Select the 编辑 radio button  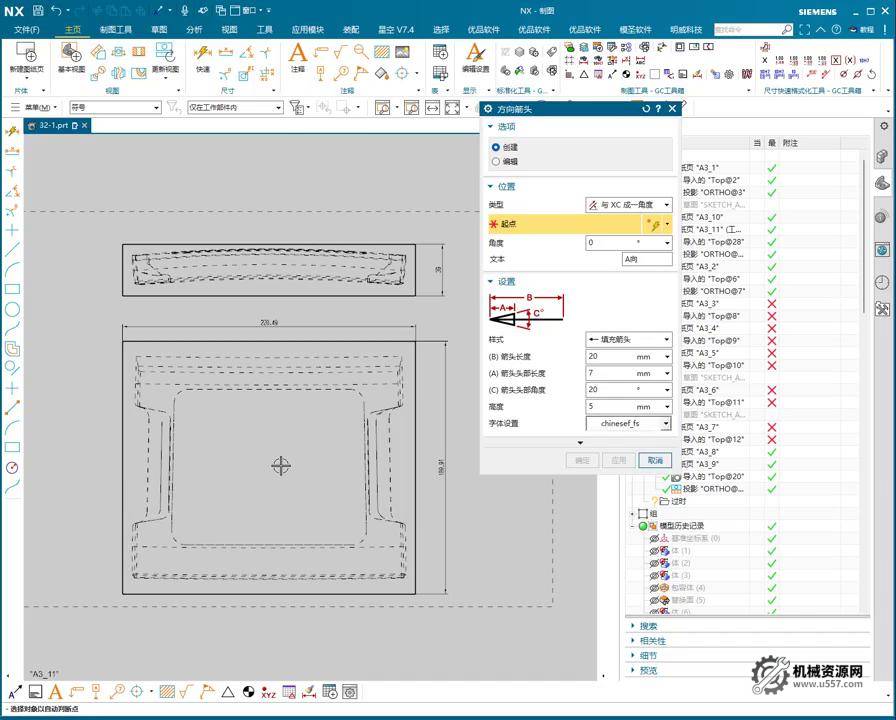coord(495,161)
